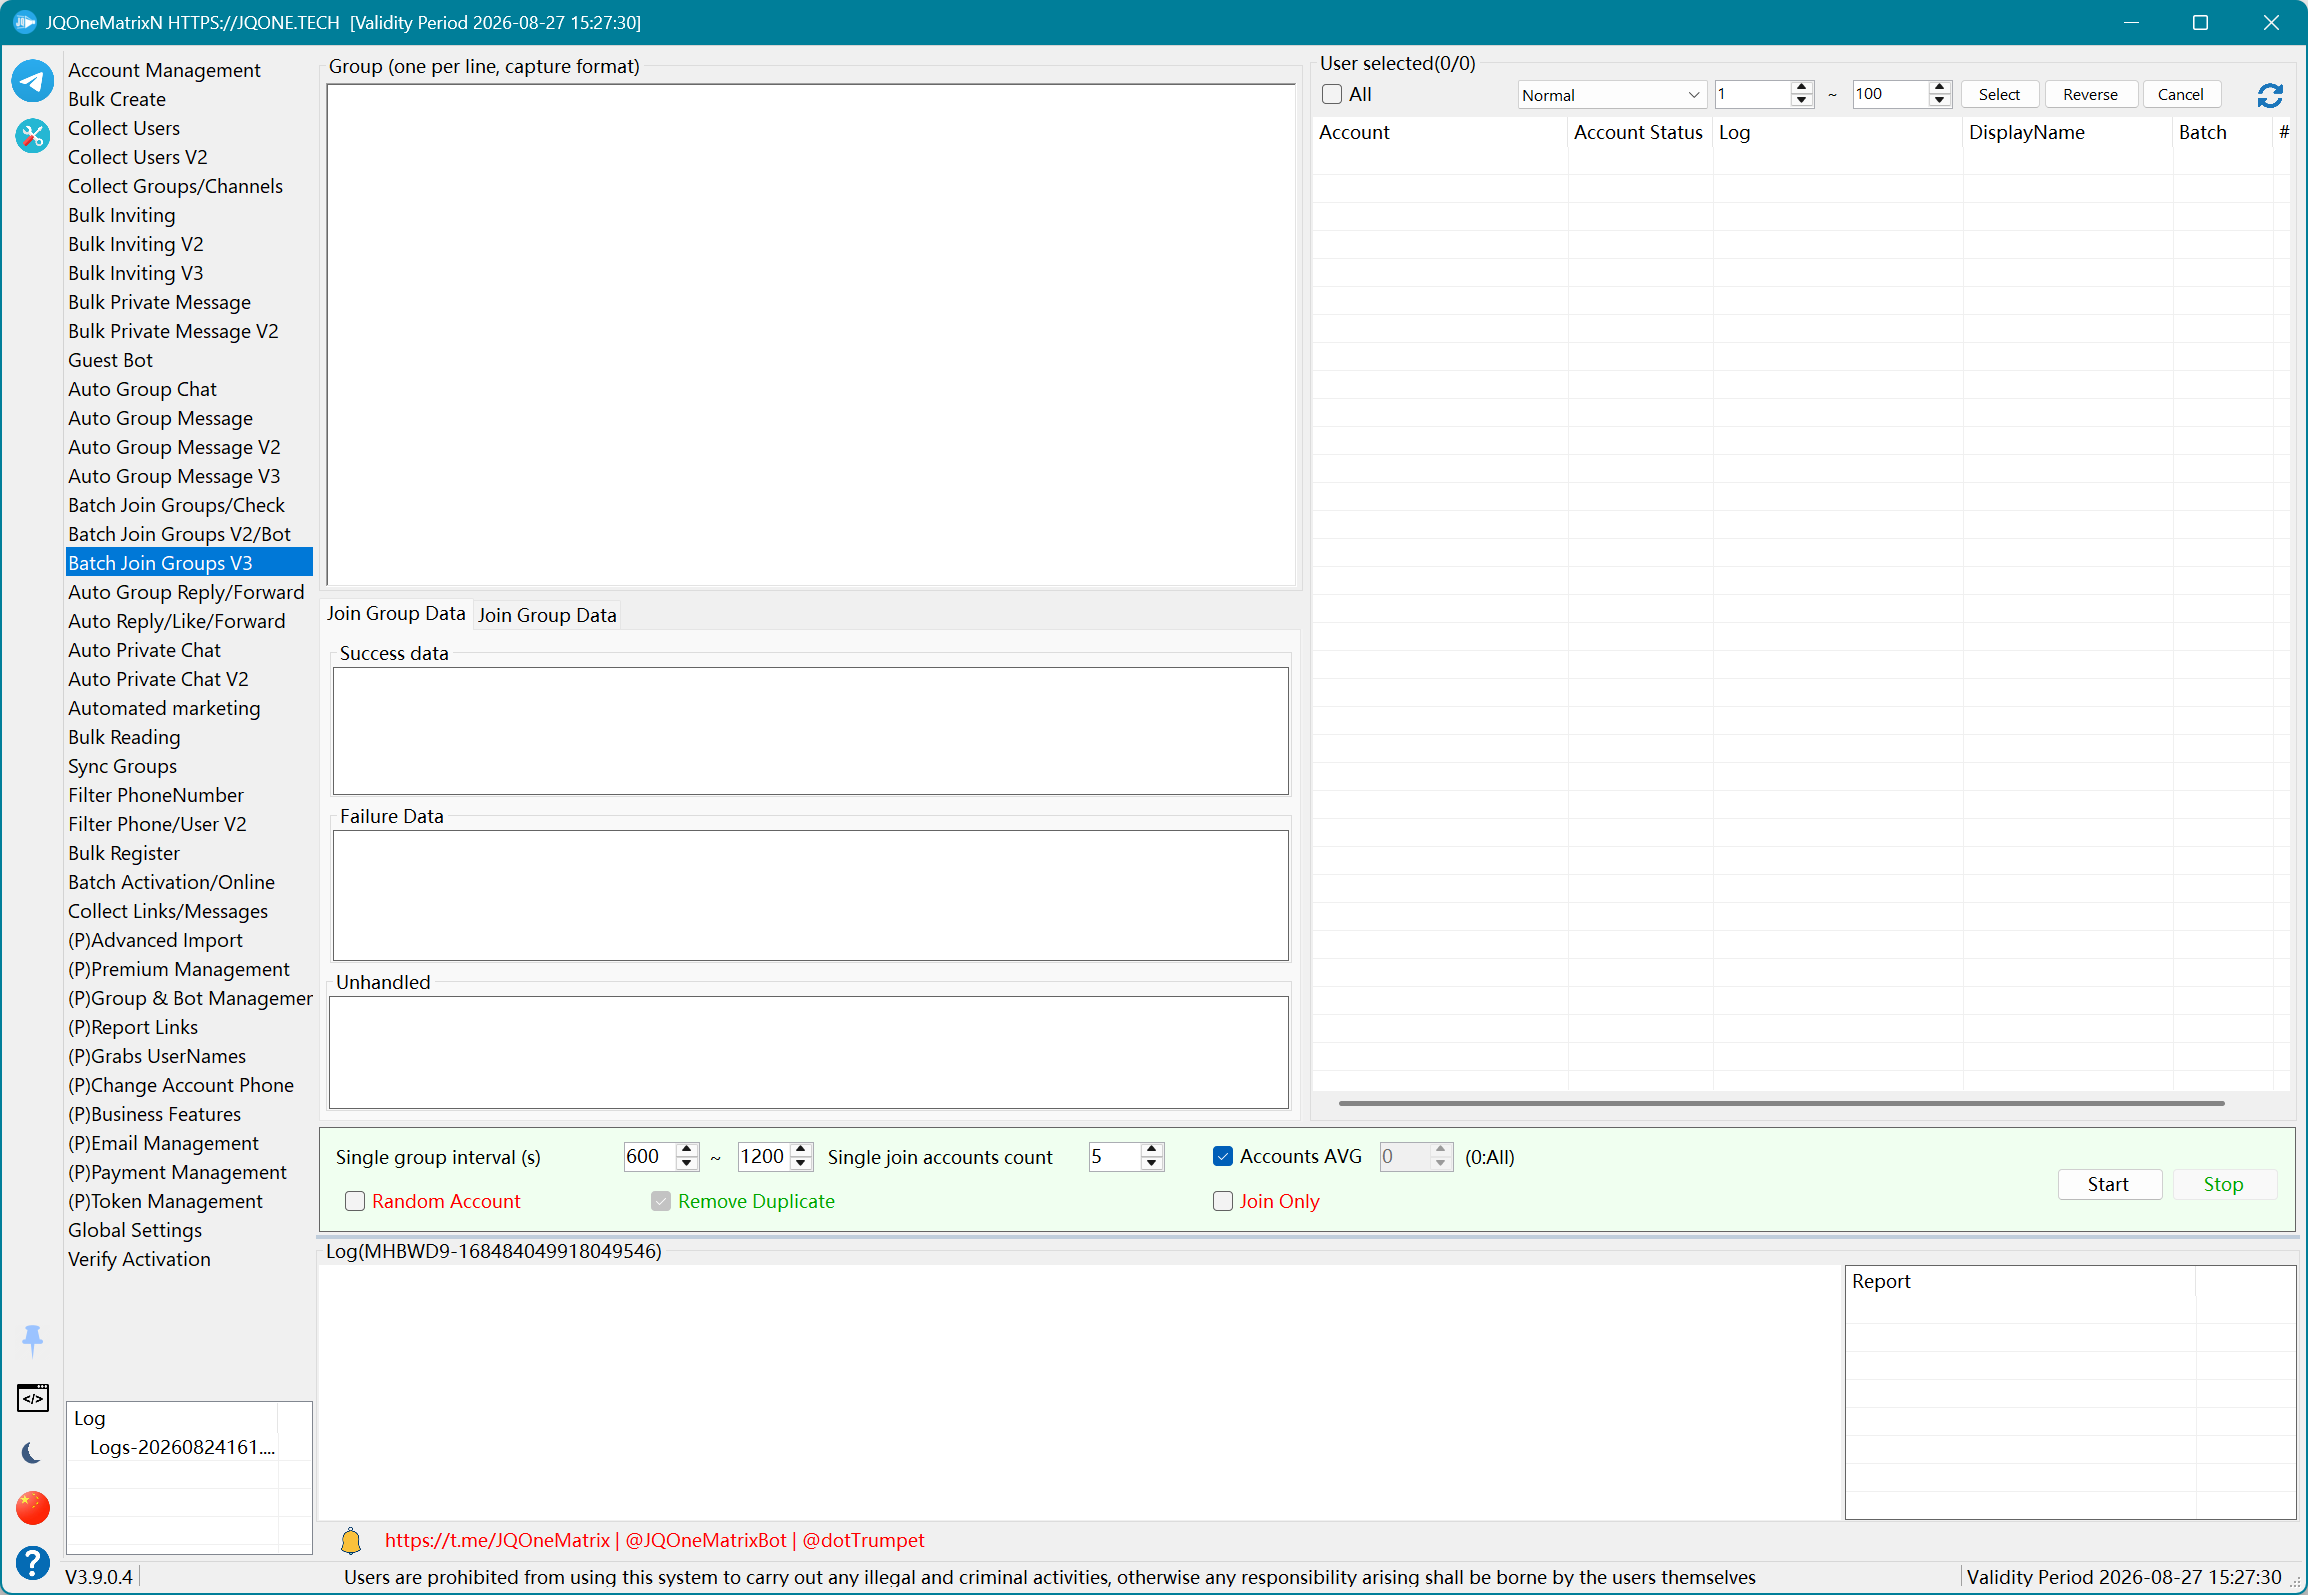
Task: Increase the range start value spinner
Action: coord(1802,88)
